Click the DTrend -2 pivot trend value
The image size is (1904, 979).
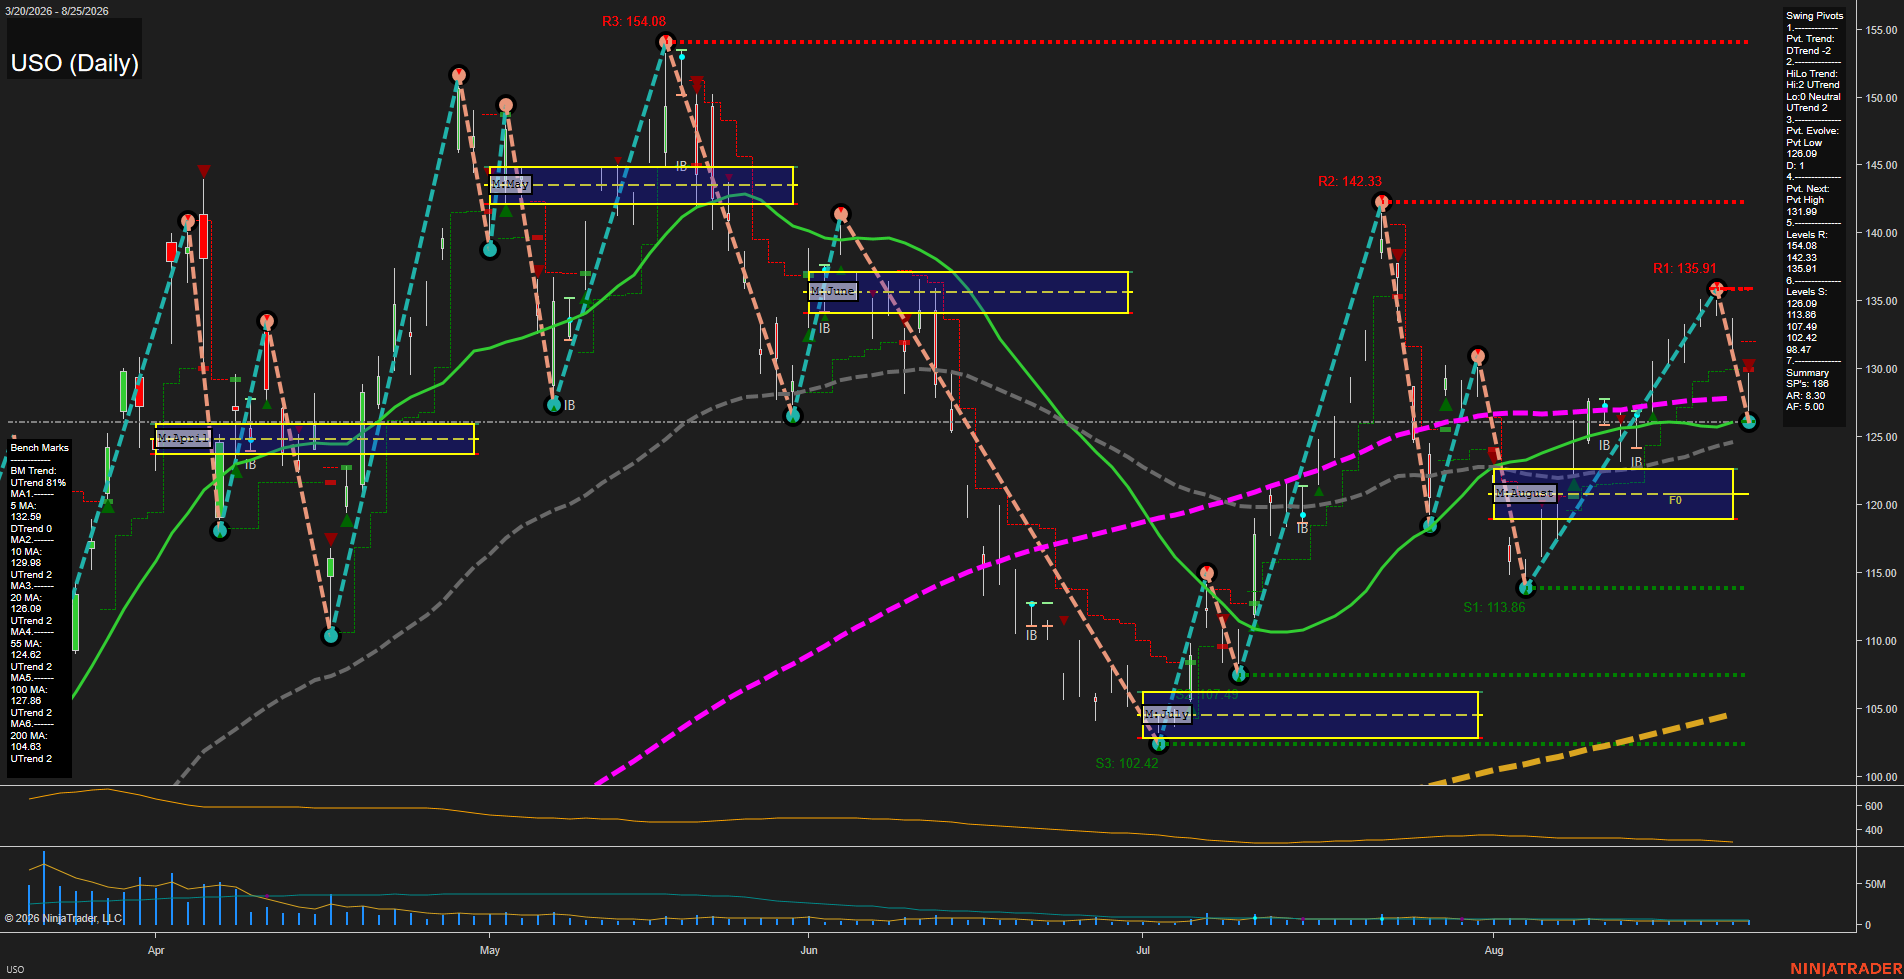[1808, 51]
